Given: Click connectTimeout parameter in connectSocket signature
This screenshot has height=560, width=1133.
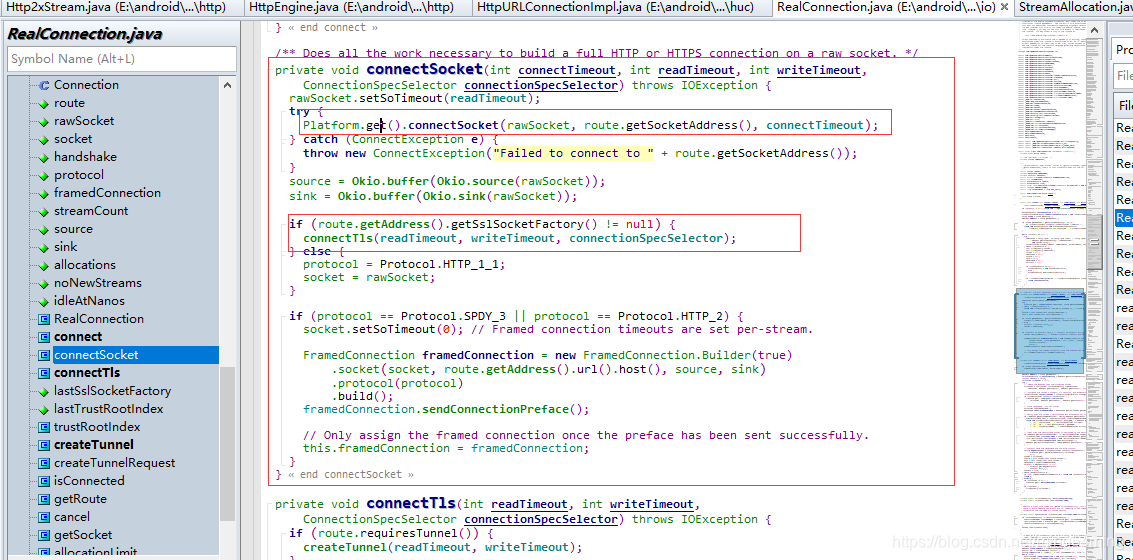Looking at the screenshot, I should click(567, 70).
